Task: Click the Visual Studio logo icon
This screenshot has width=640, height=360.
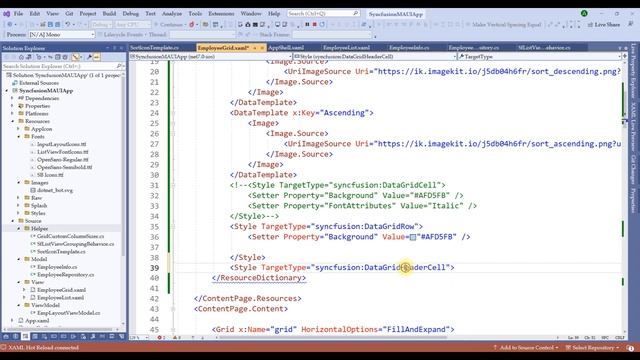Action: (x=6, y=13)
